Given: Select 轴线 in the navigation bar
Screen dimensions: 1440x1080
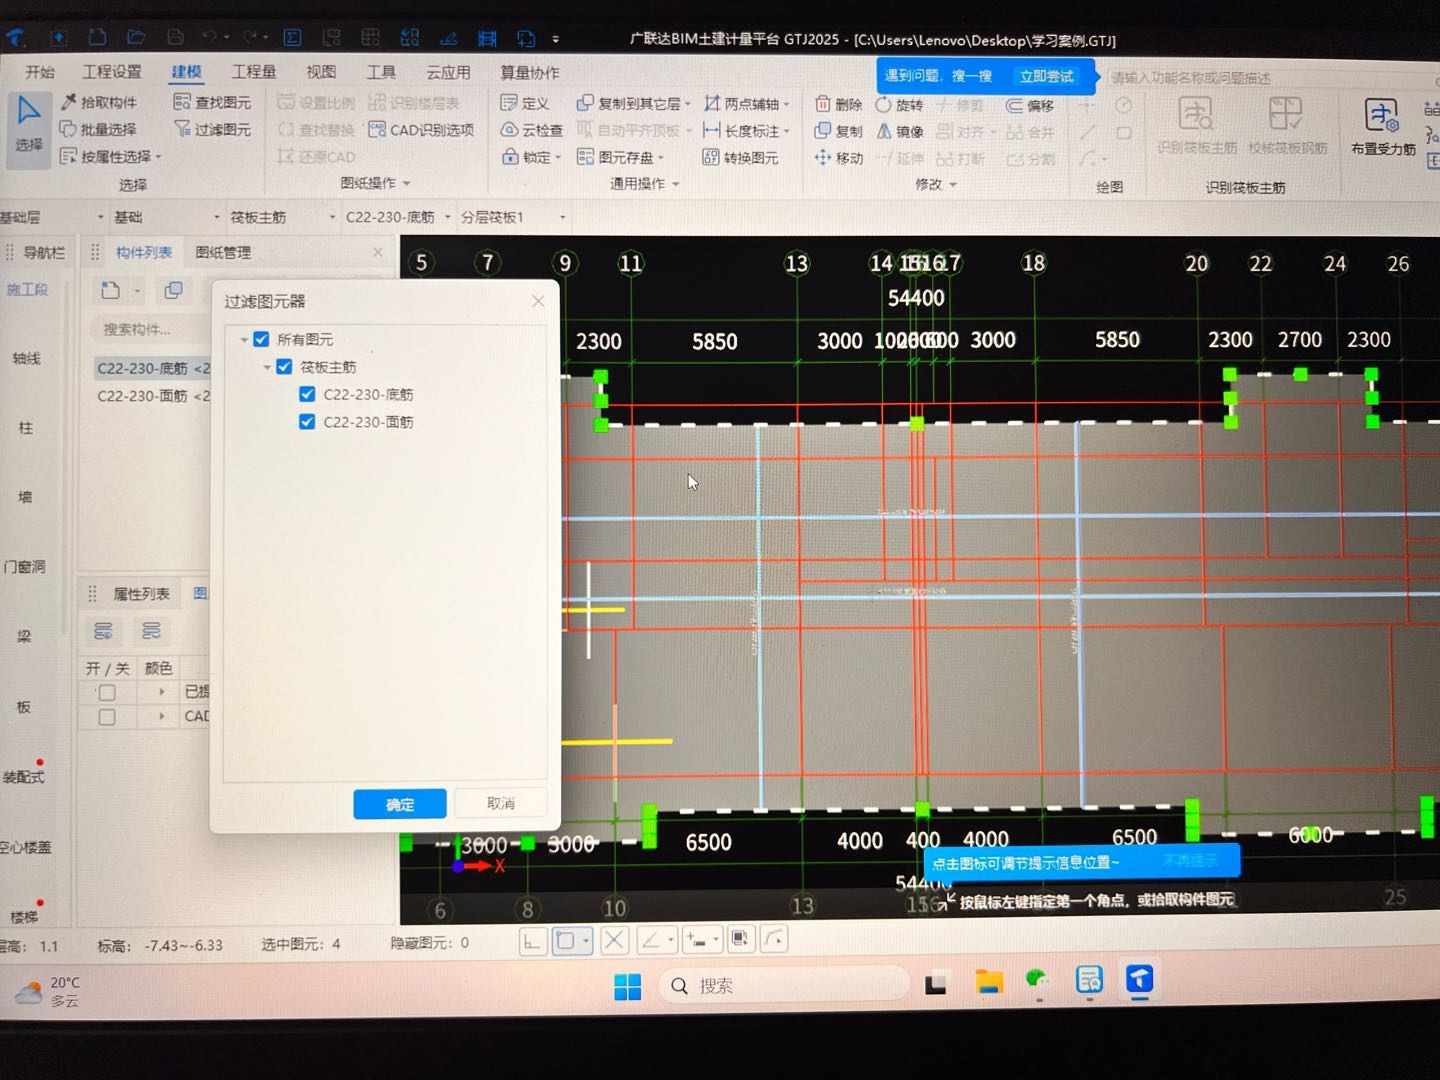Looking at the screenshot, I should click(x=27, y=358).
